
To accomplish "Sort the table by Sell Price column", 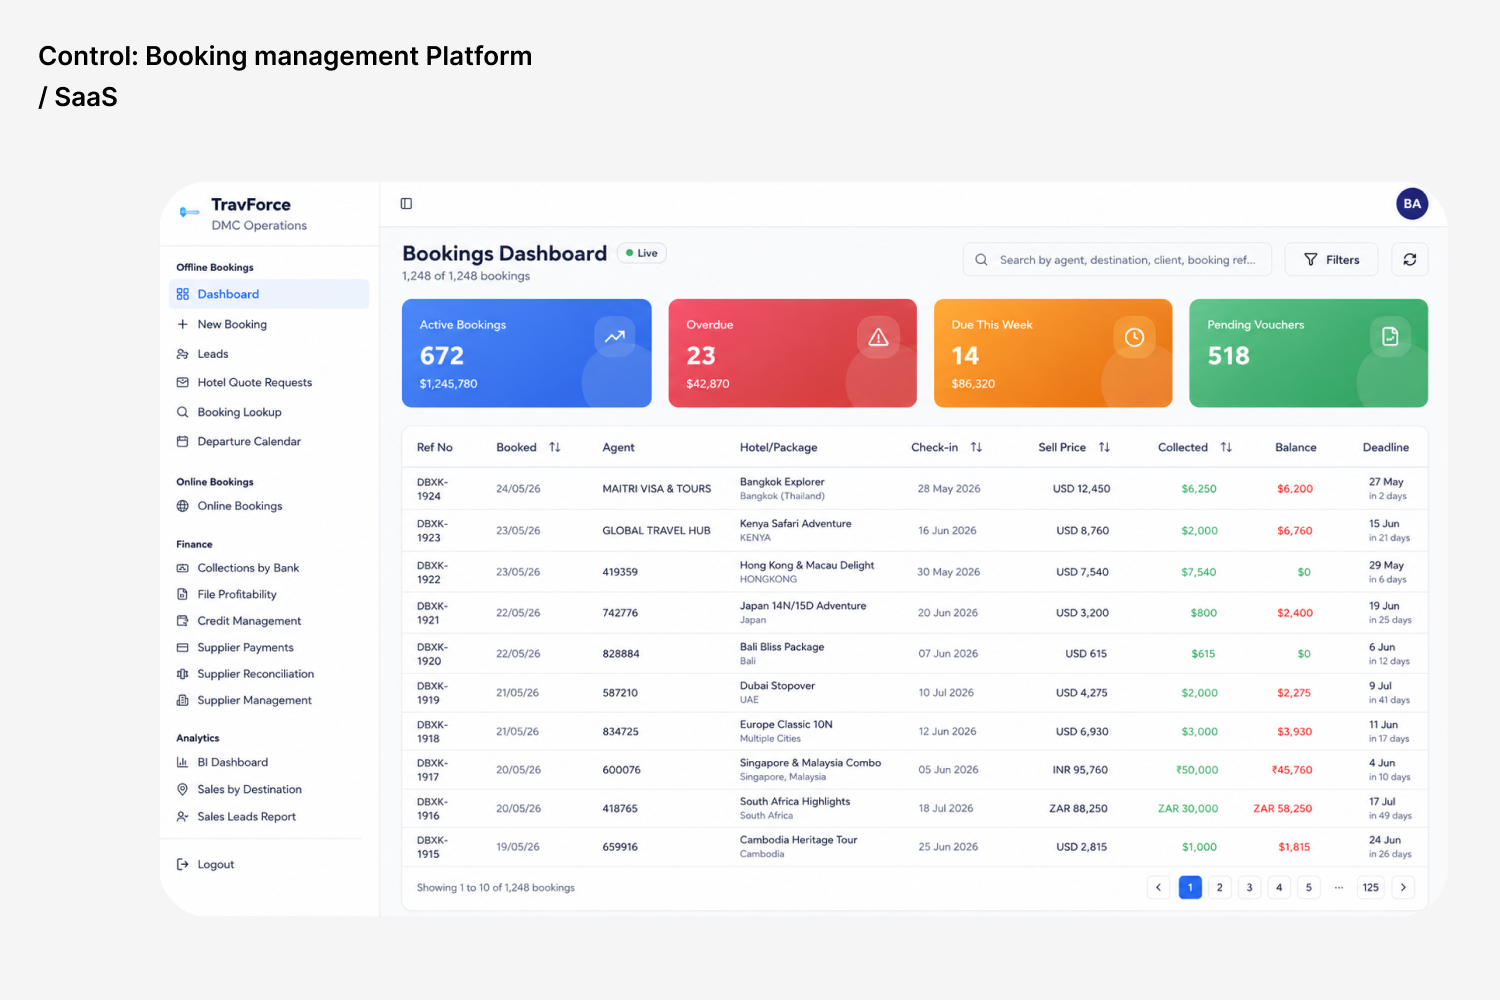I will tap(1104, 447).
